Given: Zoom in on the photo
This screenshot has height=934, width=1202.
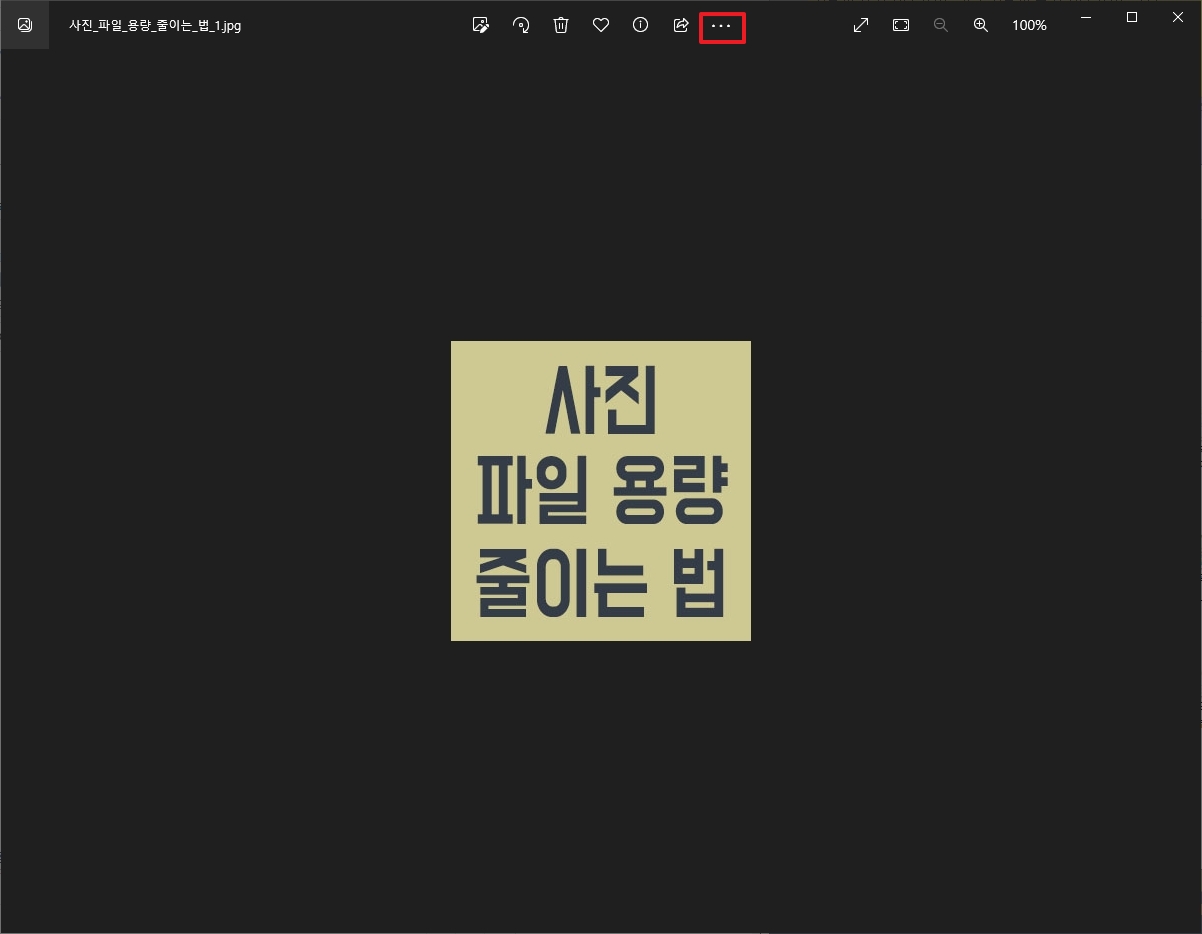Looking at the screenshot, I should 980,25.
